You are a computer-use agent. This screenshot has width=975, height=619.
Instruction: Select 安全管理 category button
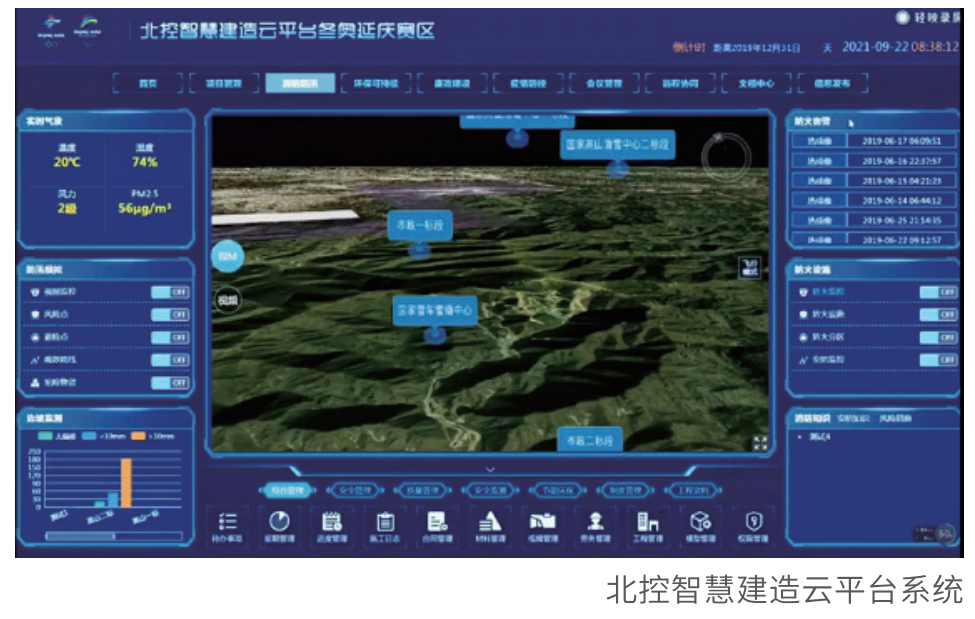(x=355, y=490)
